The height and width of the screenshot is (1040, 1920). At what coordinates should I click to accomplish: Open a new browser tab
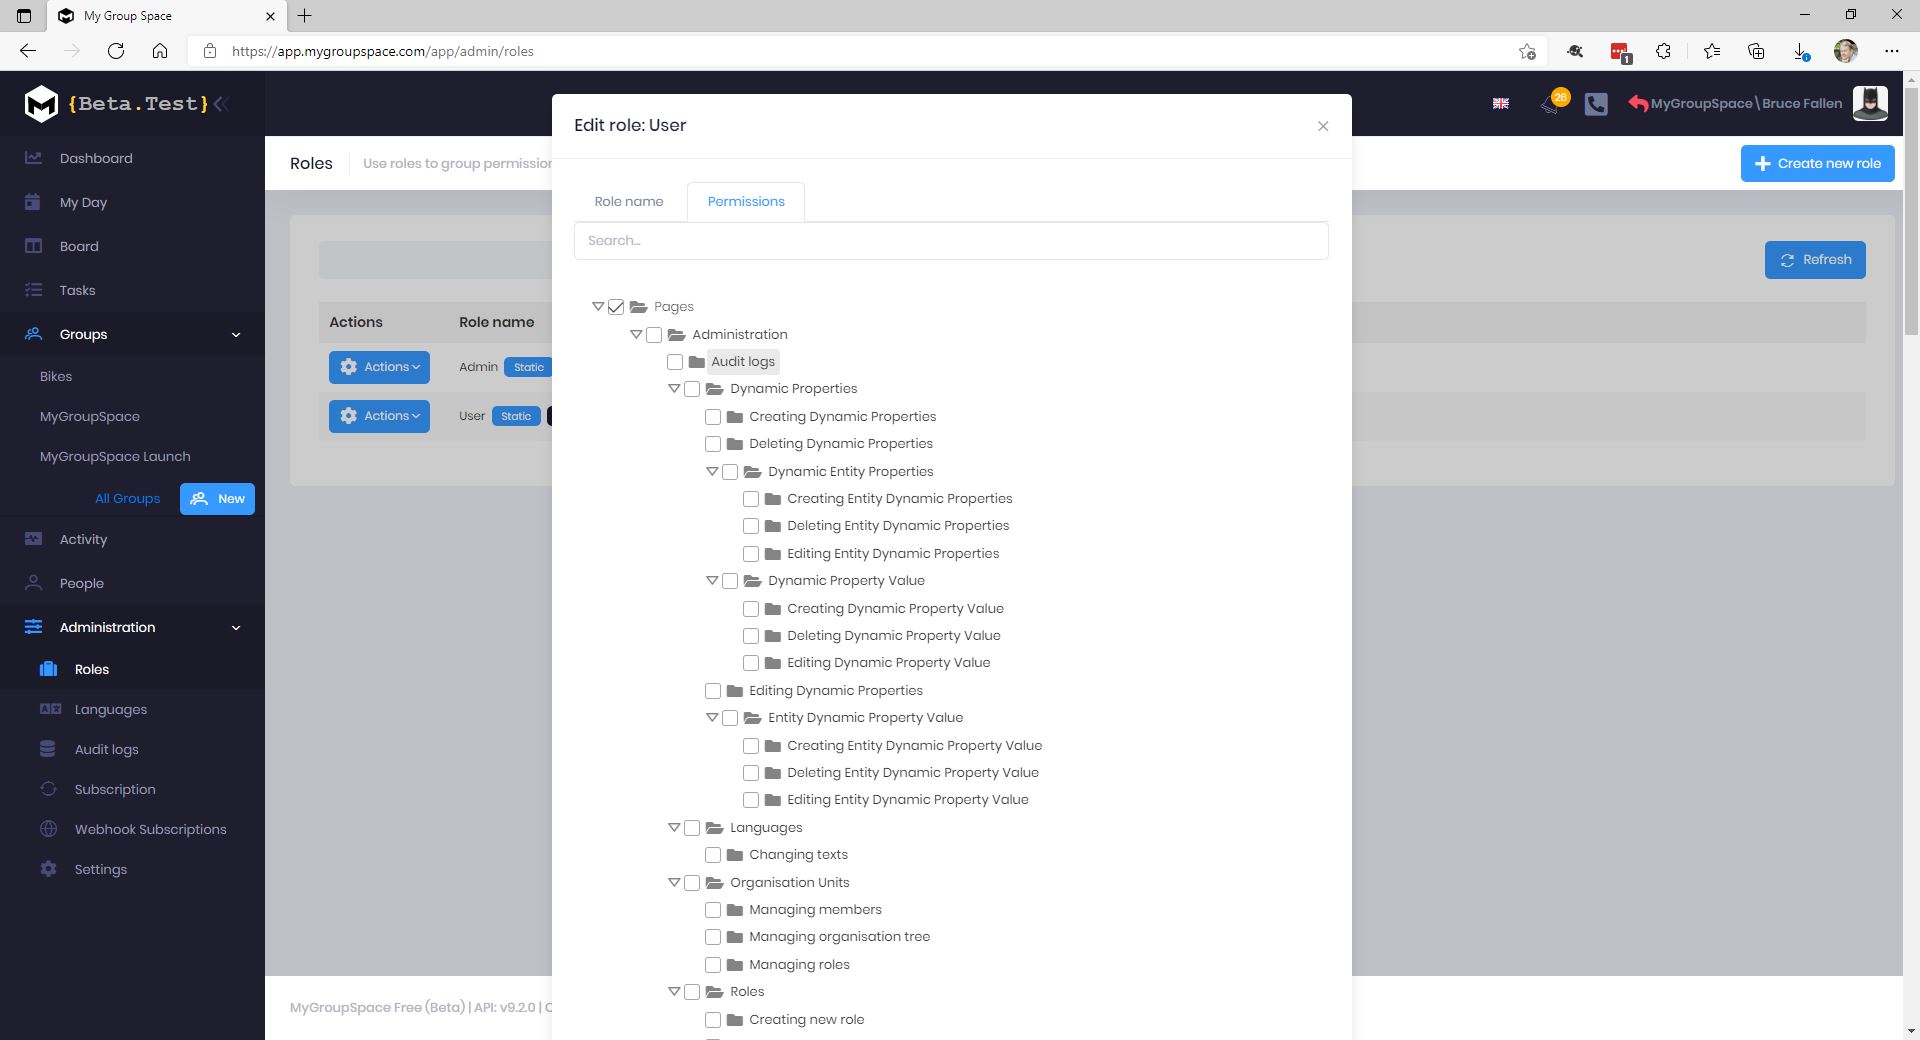coord(305,16)
